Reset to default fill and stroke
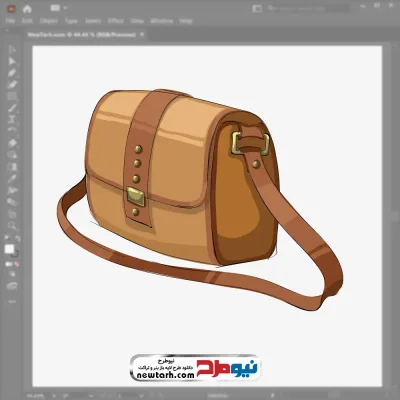 7,238
